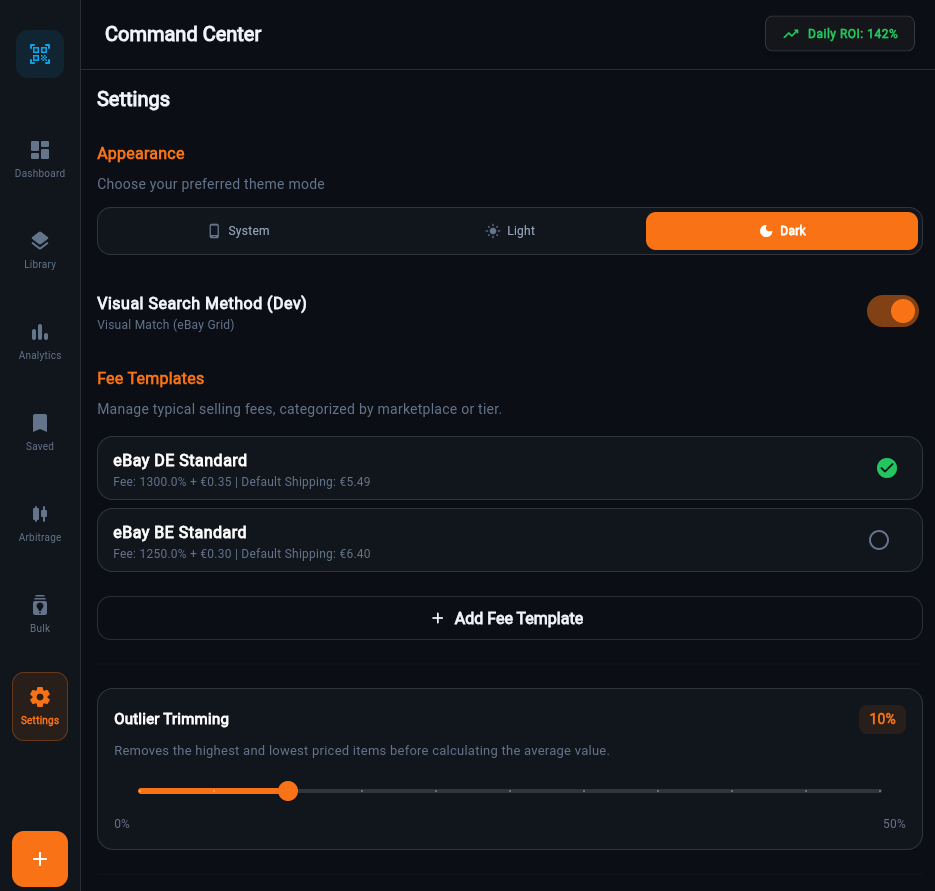Open the Bulk processing section
Viewport: 935px width, 891px height.
[x=40, y=613]
